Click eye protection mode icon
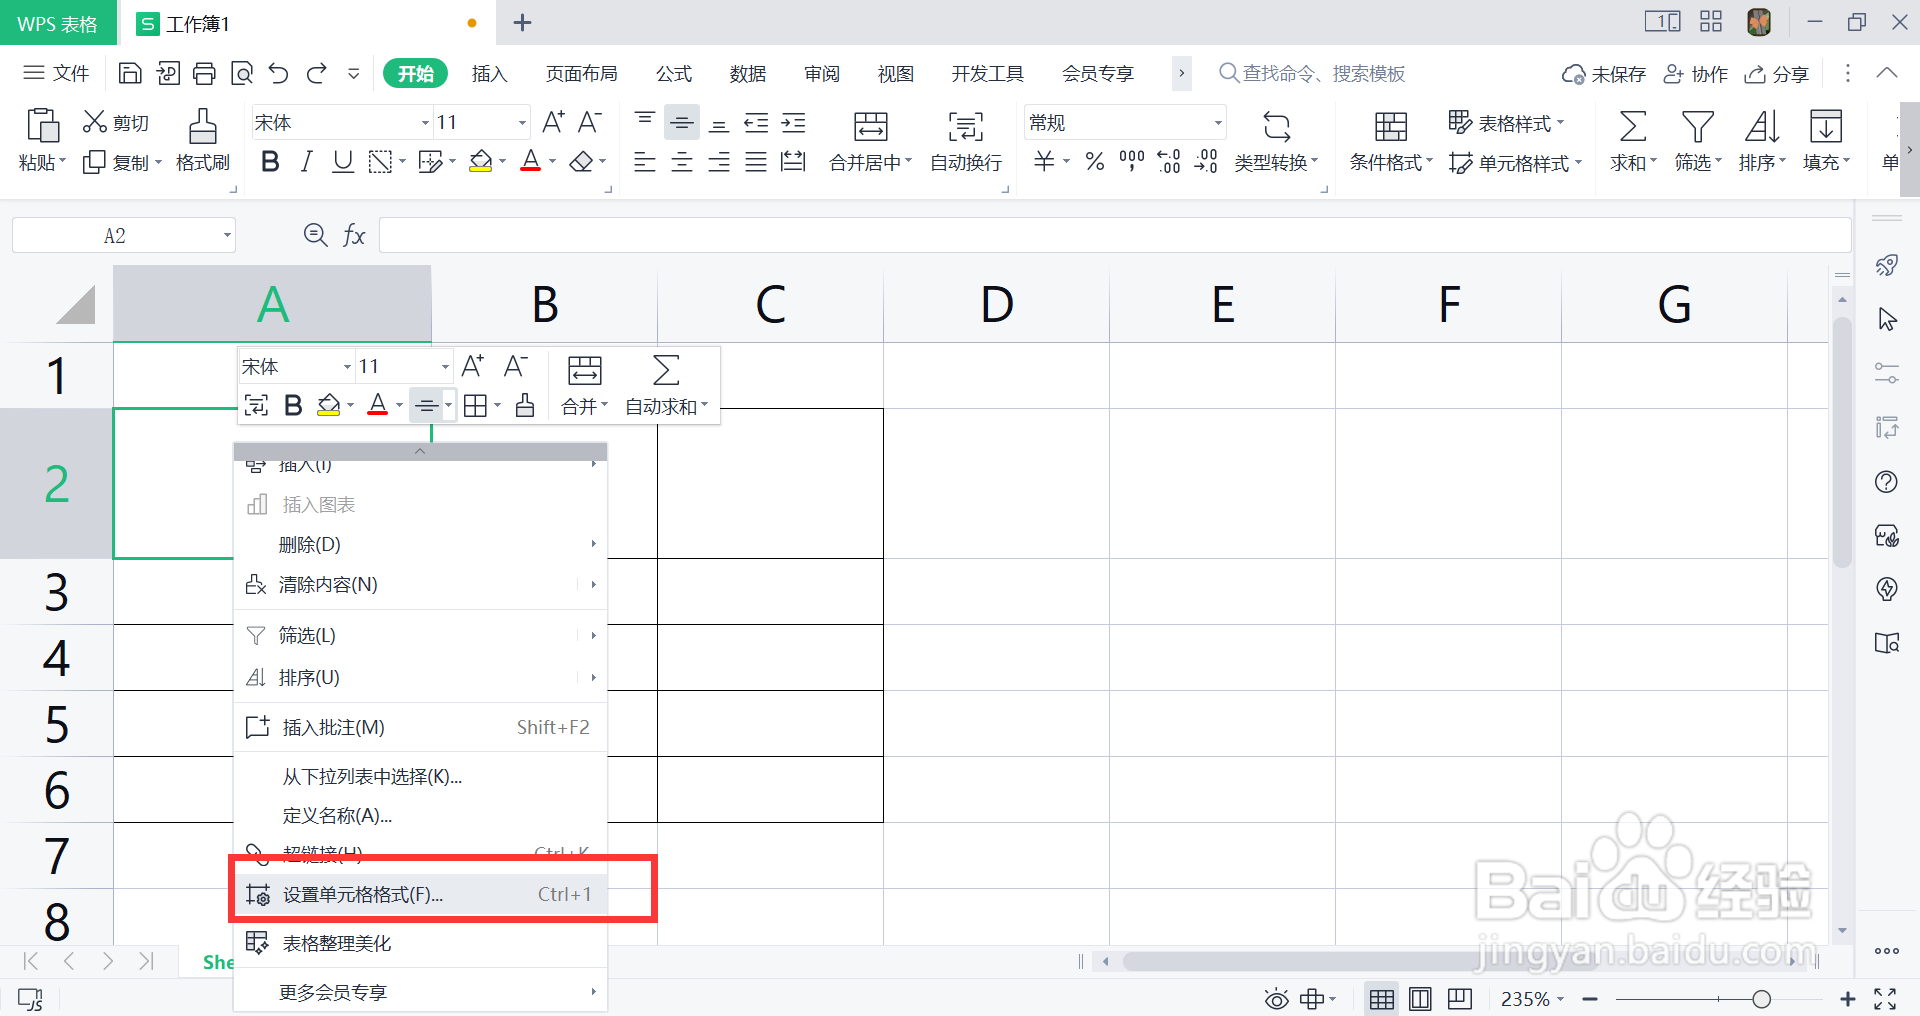Screen dimensions: 1920x1016 [1276, 999]
